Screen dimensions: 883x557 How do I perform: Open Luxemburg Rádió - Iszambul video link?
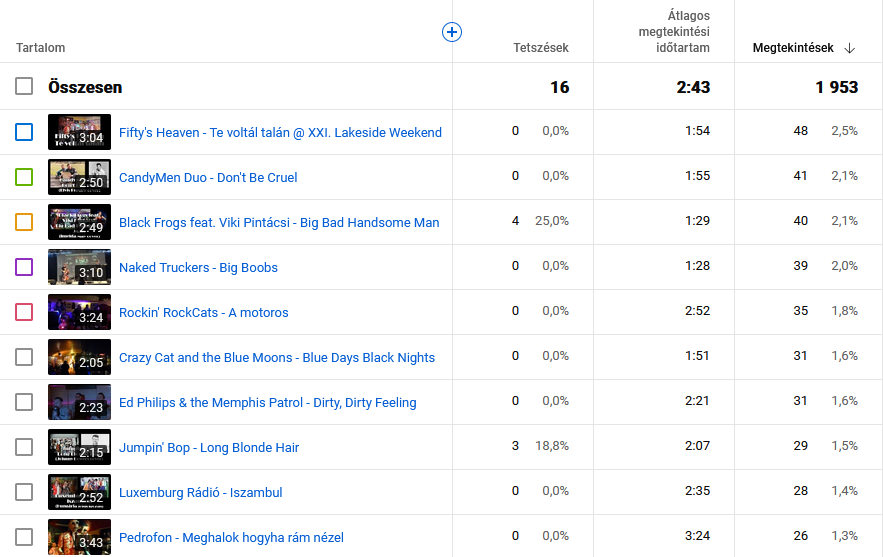(x=200, y=493)
